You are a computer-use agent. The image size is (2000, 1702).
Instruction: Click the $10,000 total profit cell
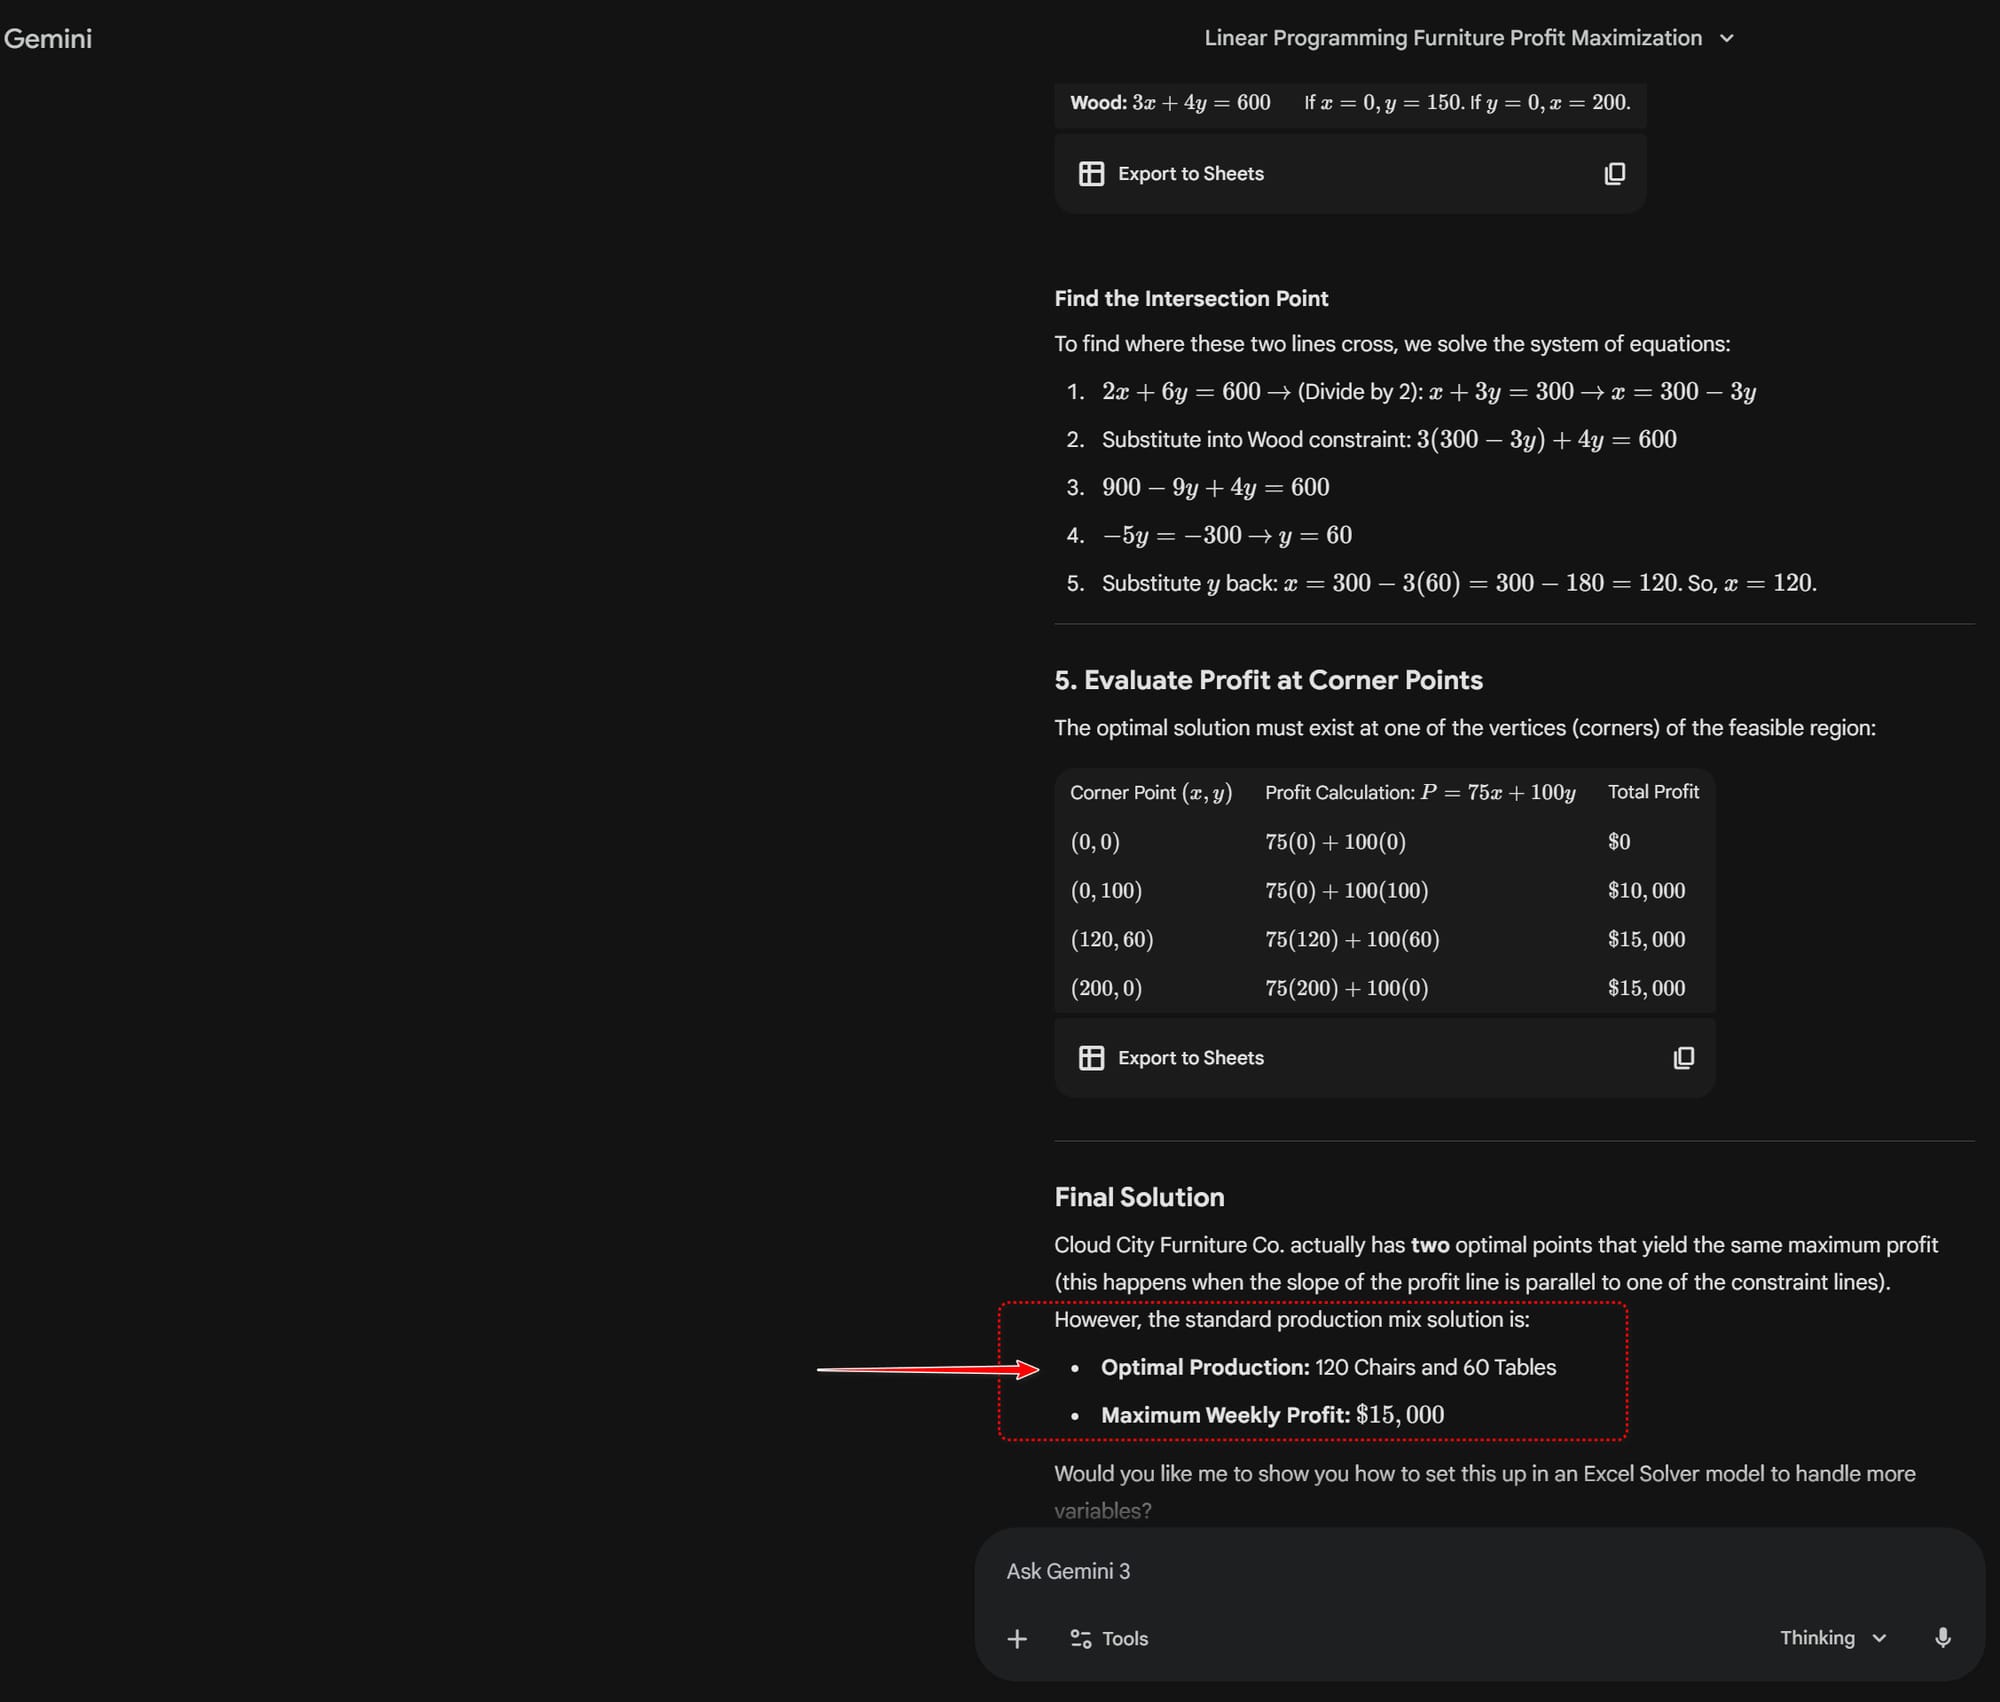[x=1646, y=890]
